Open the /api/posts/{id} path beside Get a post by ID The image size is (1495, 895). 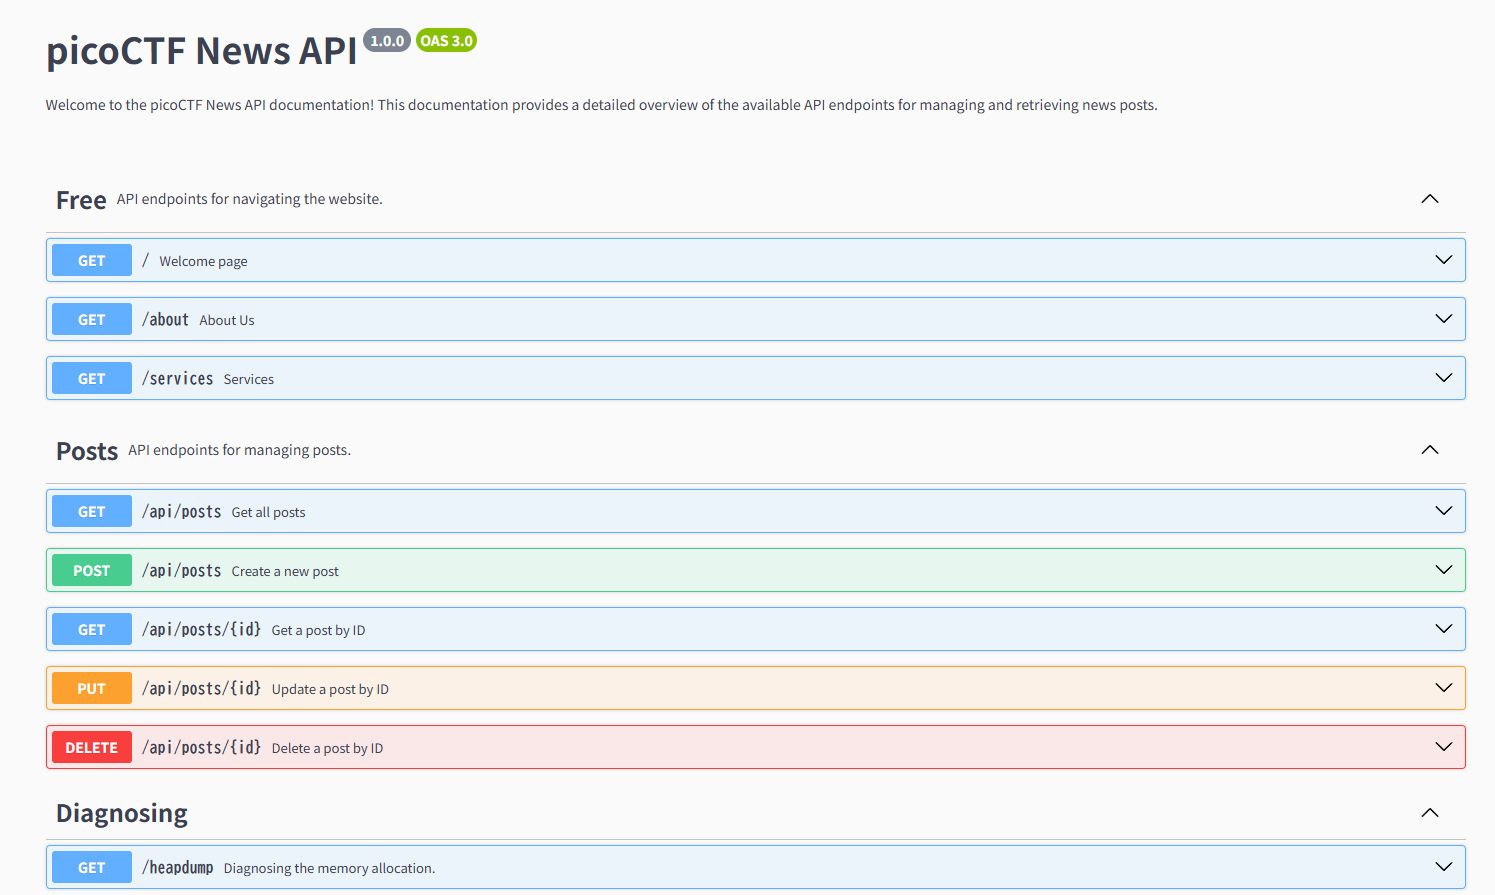pos(202,630)
